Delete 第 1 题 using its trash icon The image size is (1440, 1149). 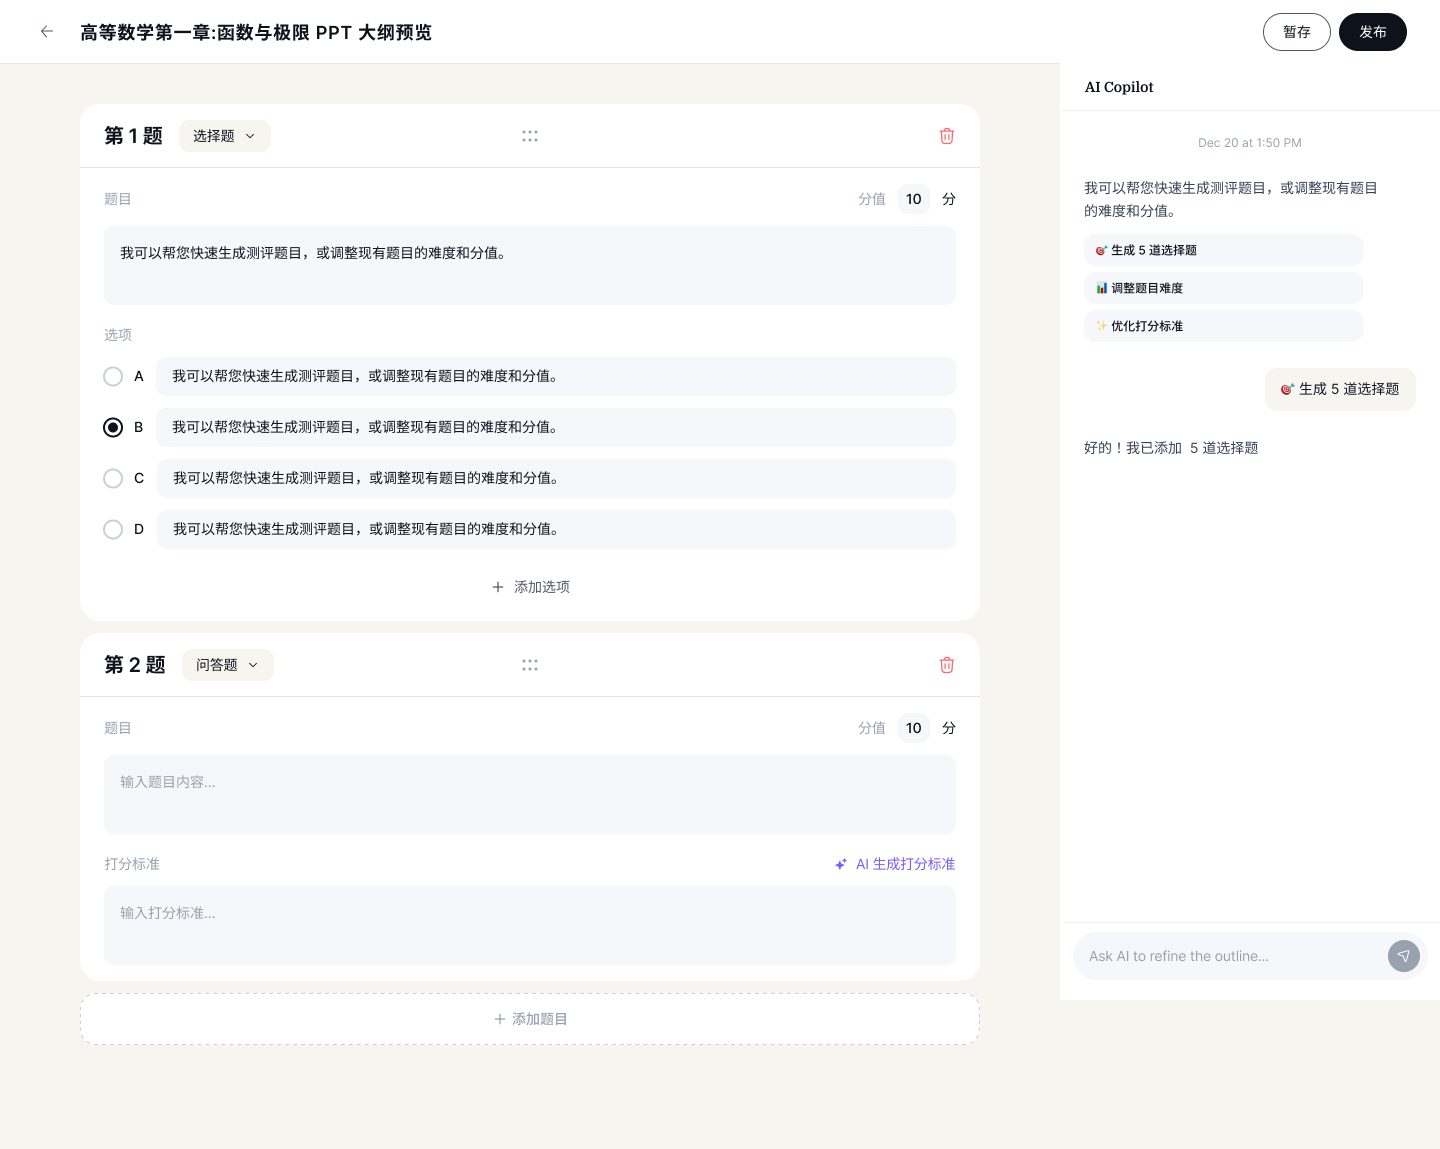click(x=946, y=136)
